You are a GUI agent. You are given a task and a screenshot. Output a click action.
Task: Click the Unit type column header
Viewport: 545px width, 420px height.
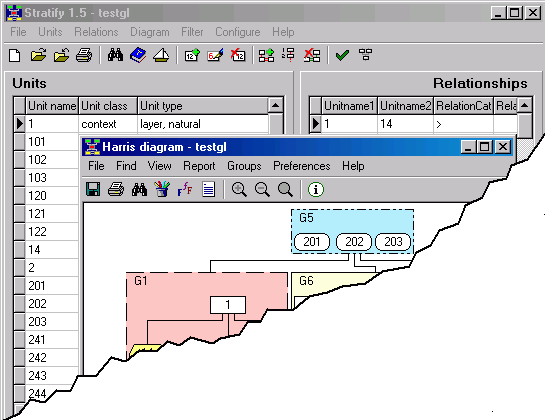pyautogui.click(x=203, y=106)
